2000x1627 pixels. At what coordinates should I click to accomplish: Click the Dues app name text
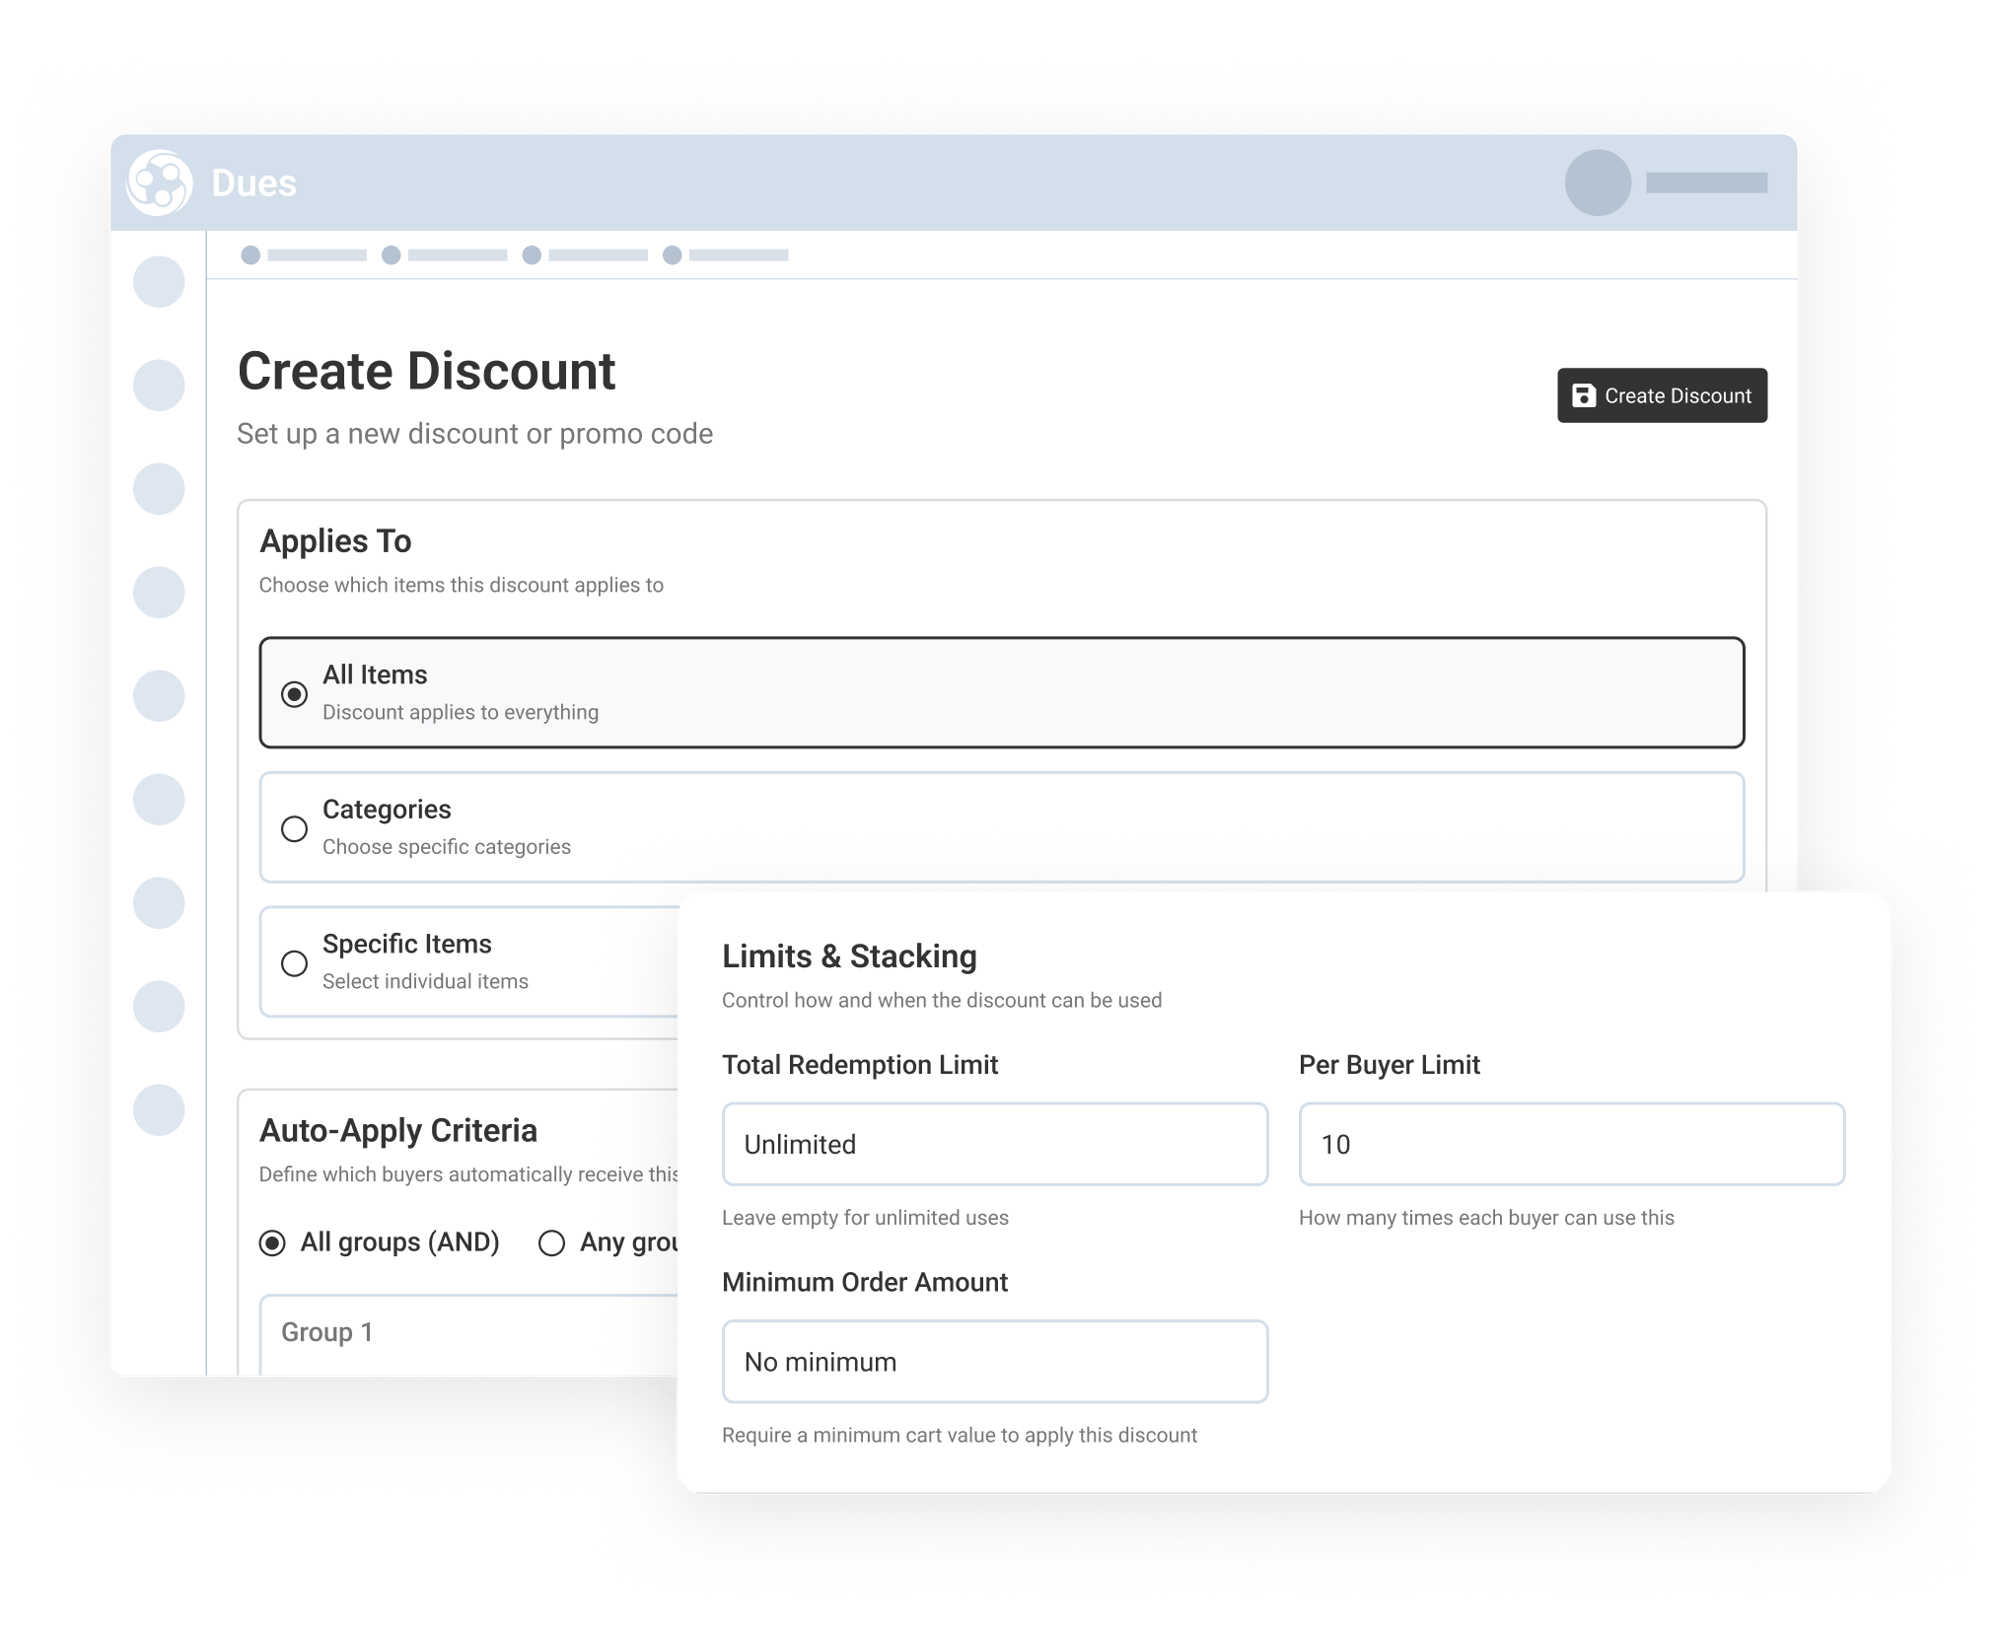[254, 183]
